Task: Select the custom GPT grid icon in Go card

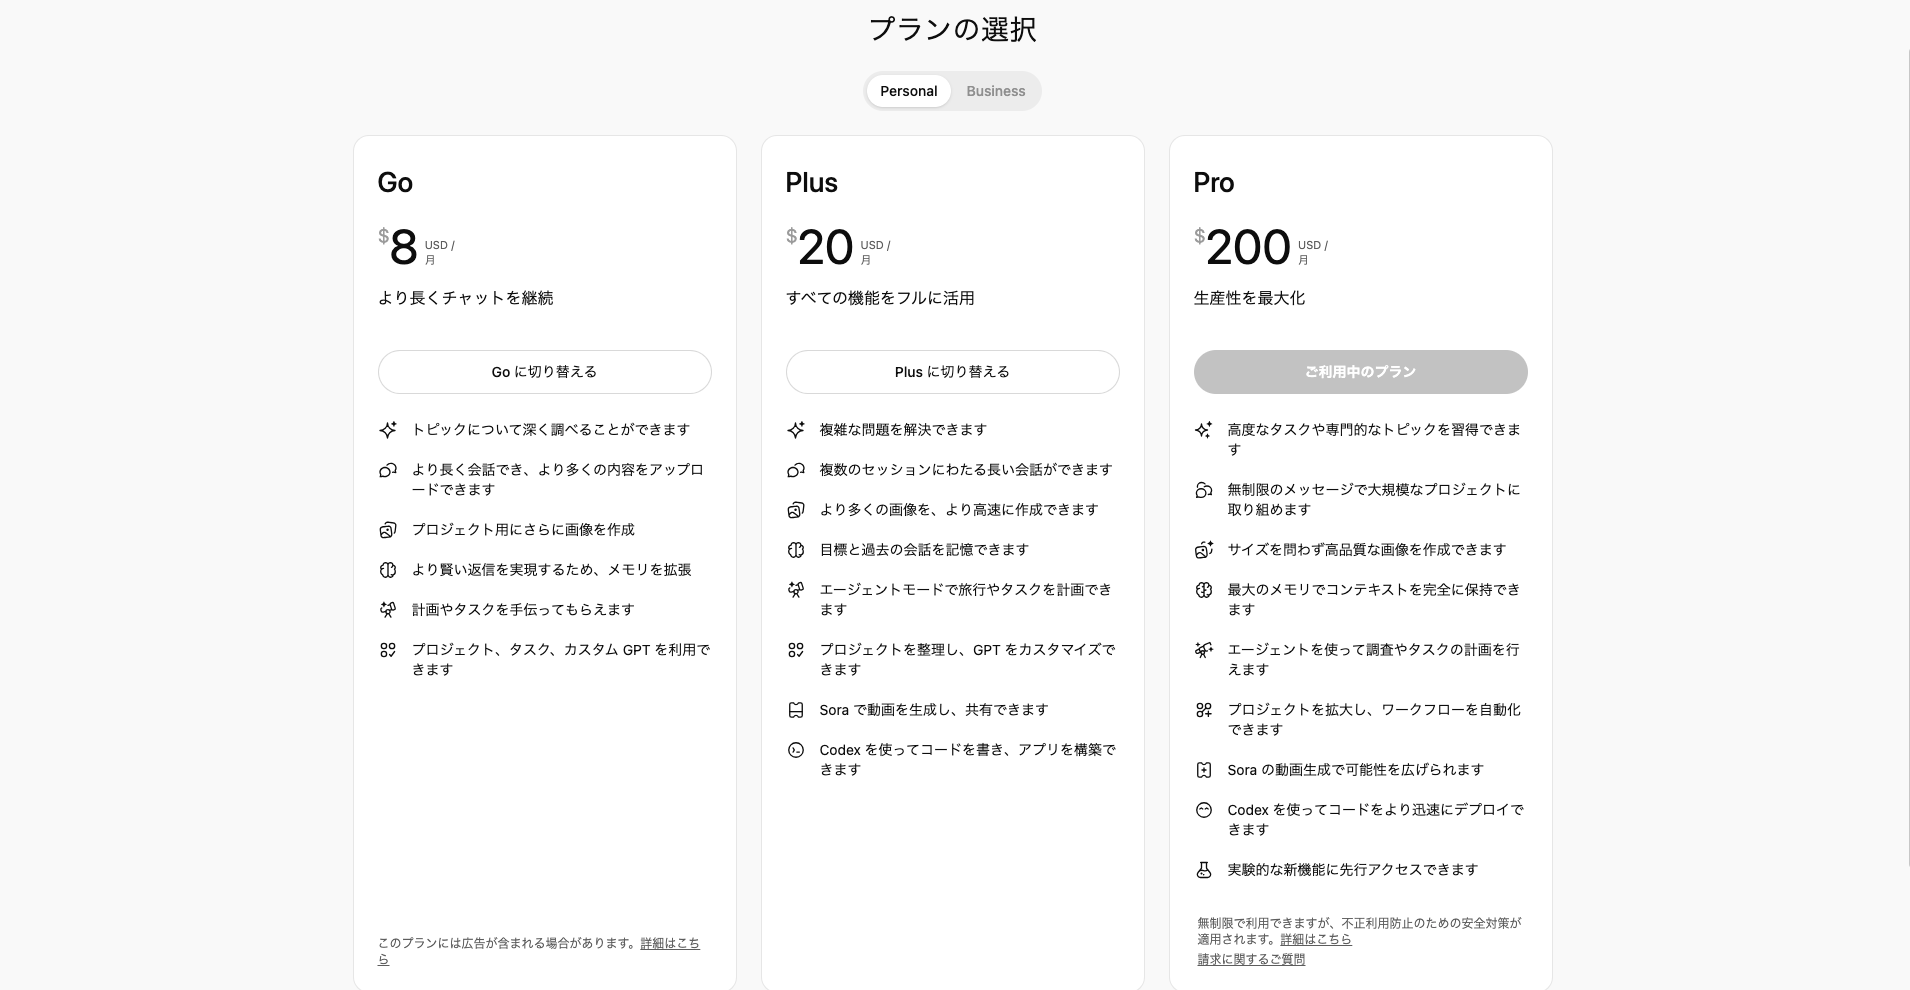Action: pos(389,649)
